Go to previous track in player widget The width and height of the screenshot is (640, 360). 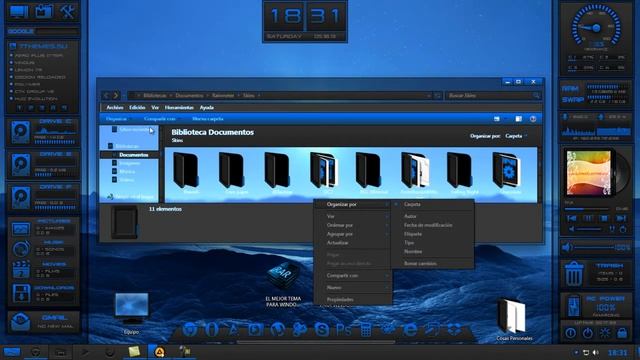click(572, 218)
